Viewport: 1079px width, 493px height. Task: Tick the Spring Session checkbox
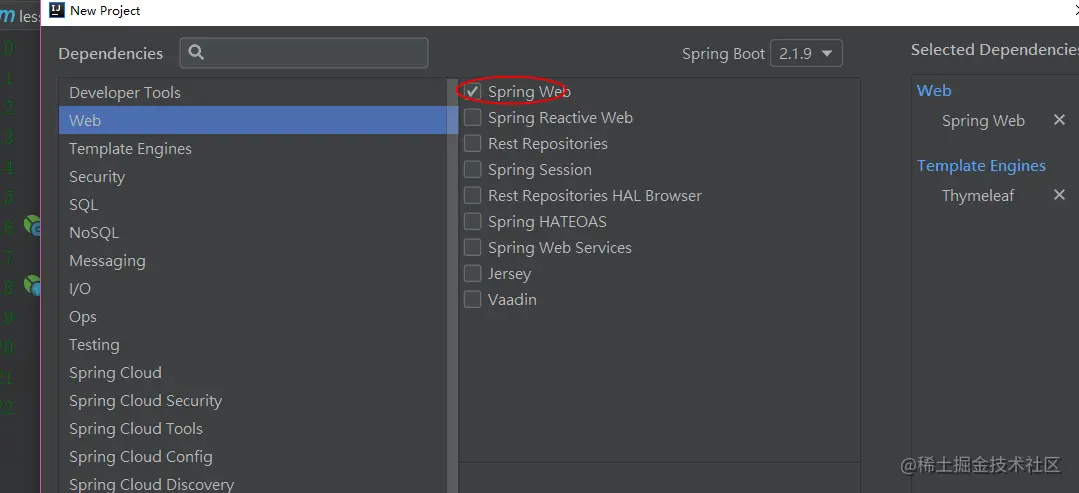472,169
